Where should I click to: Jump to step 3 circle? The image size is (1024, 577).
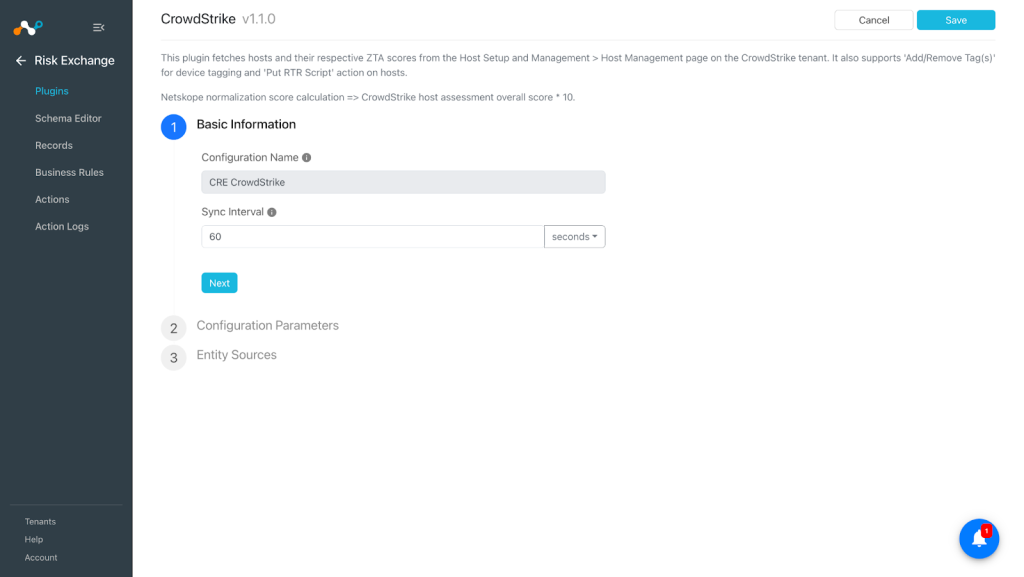pyautogui.click(x=174, y=357)
